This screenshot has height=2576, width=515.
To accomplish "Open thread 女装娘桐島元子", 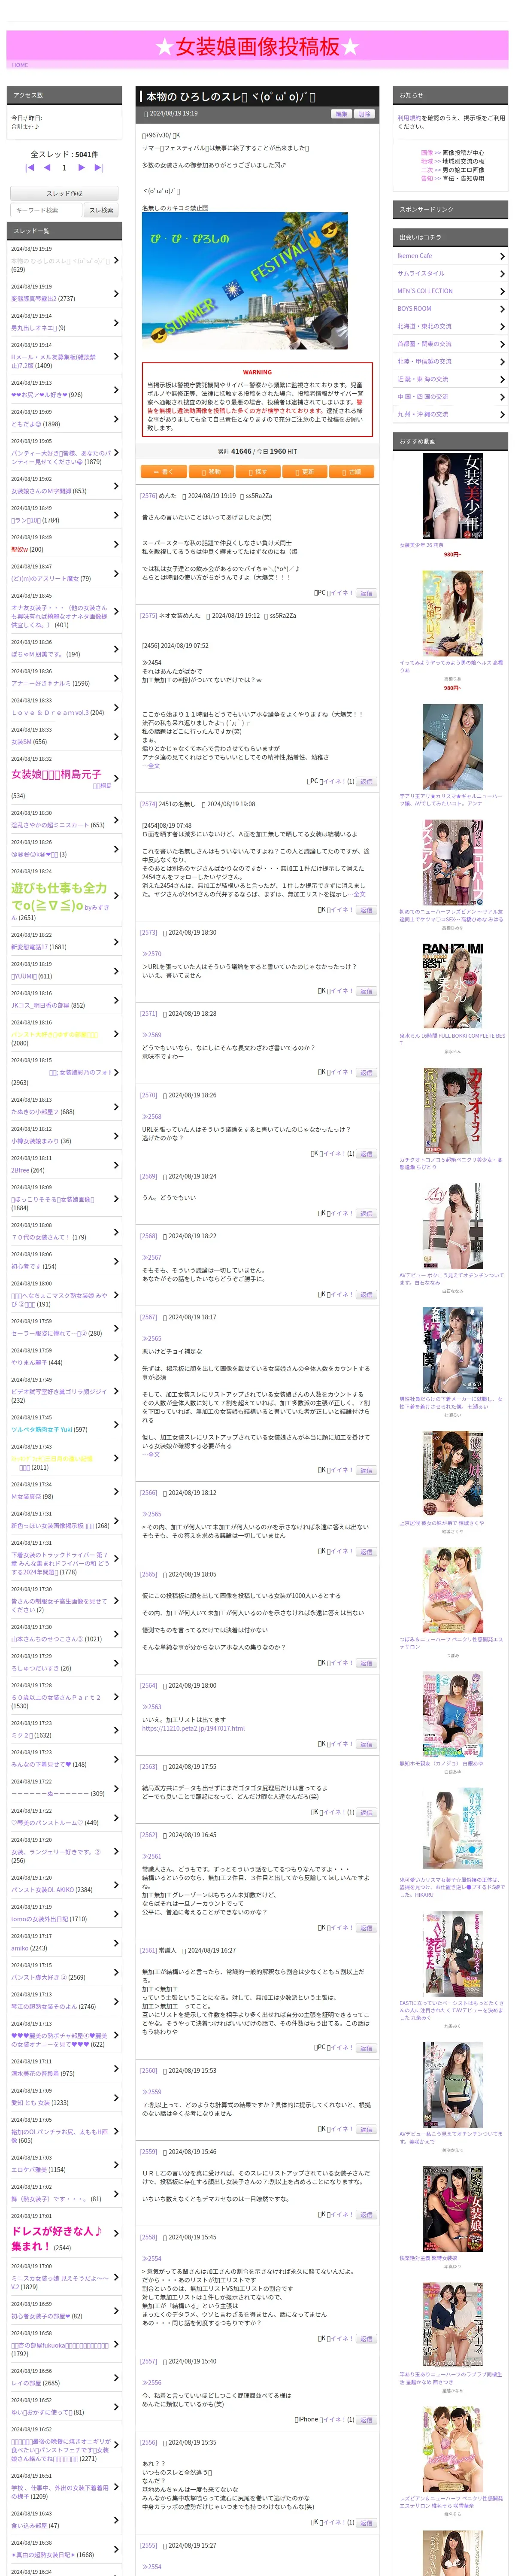I will 56,774.
